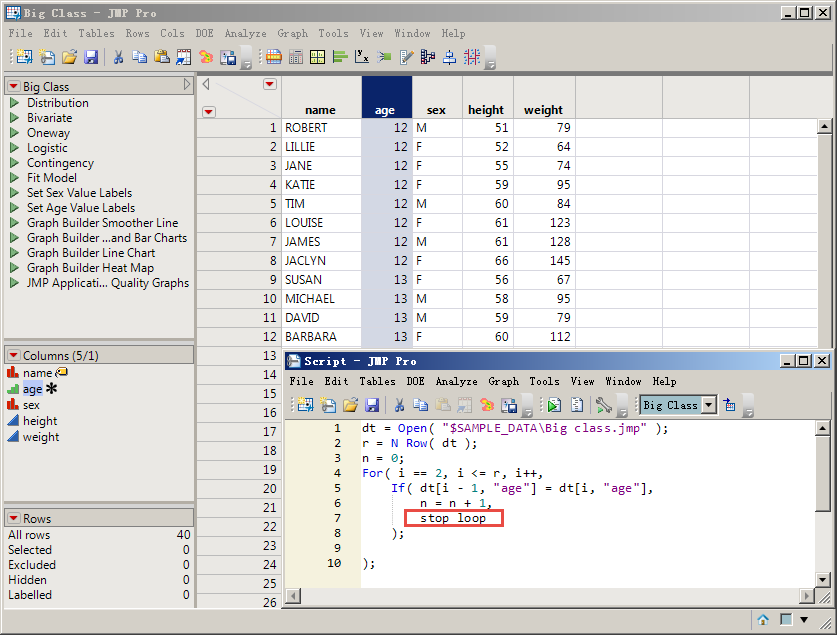Click the Cut scissors icon in main toolbar
The height and width of the screenshot is (635, 837).
coord(118,57)
